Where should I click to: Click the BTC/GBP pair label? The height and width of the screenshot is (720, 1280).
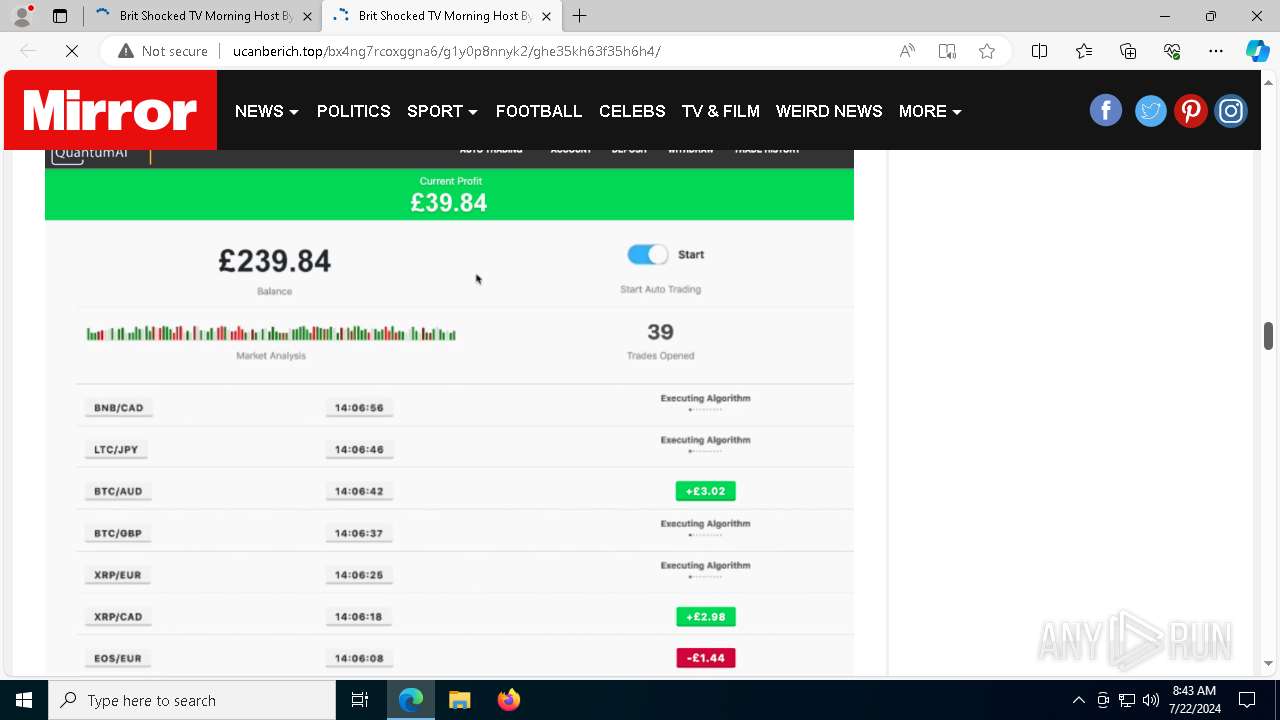pos(118,534)
